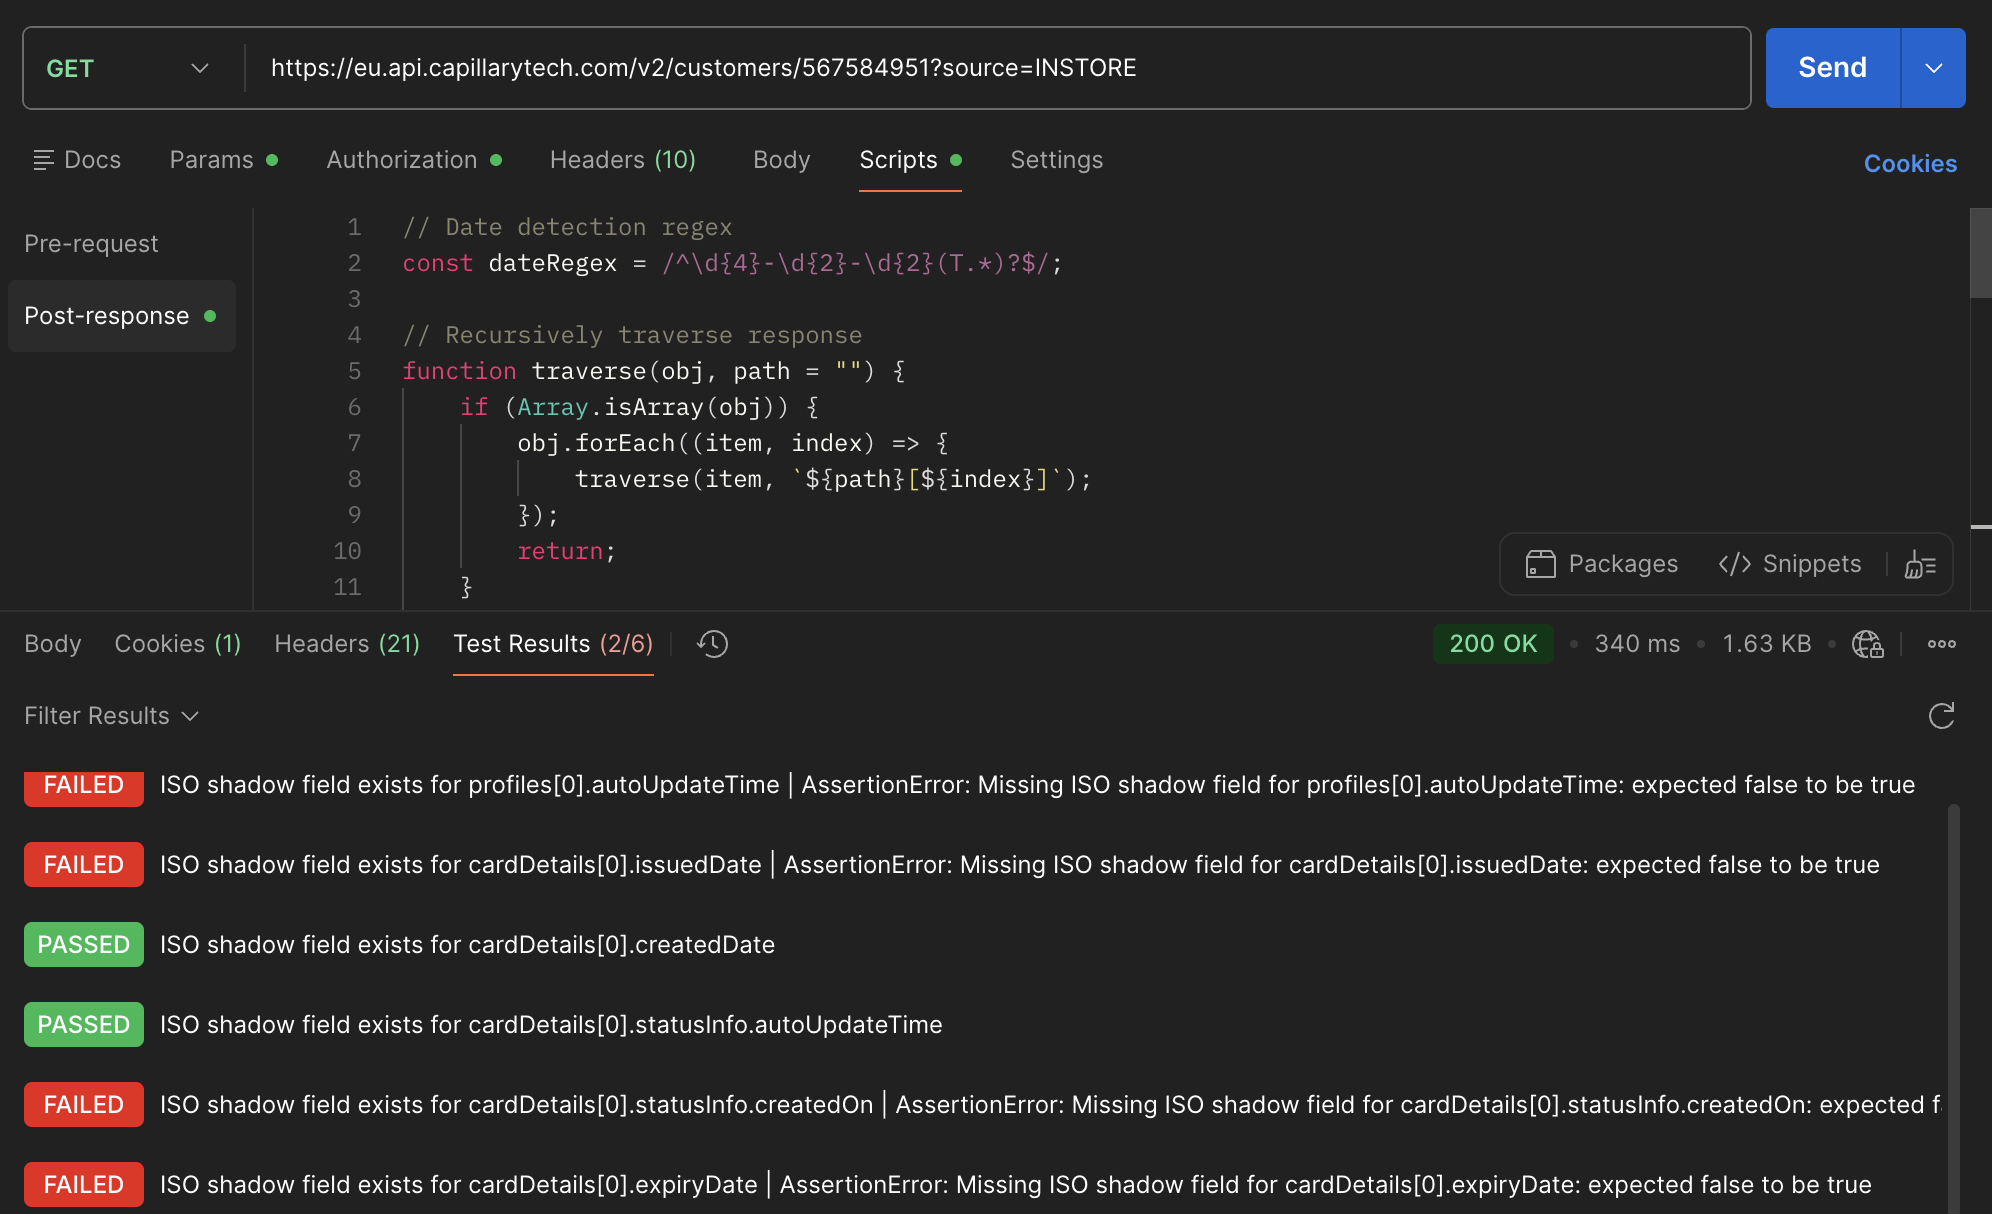This screenshot has height=1214, width=1992.
Task: Switch to response Headers (21) tab
Action: (347, 644)
